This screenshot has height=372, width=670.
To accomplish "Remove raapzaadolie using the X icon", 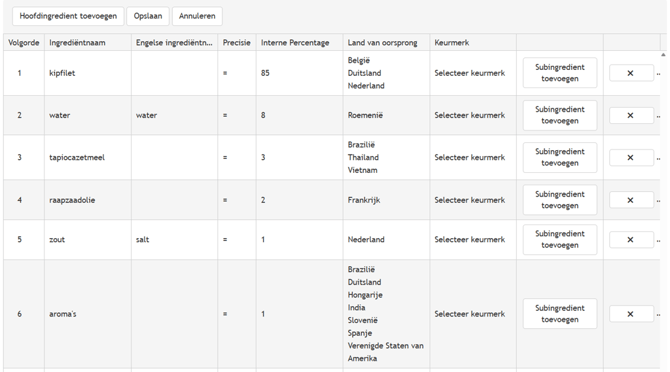I will (x=631, y=200).
